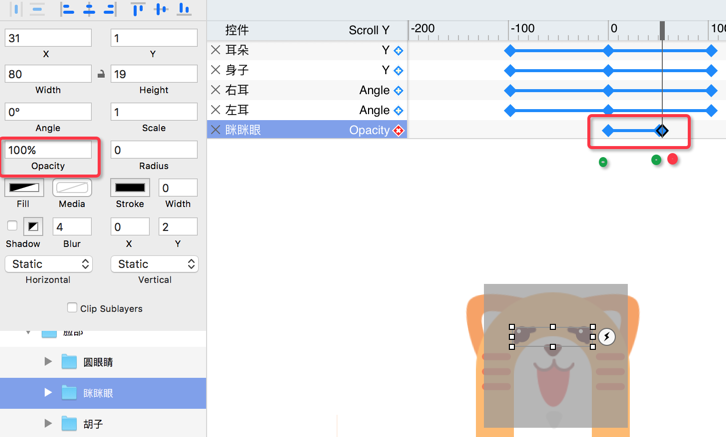Click the stroke Width input field
726x437 pixels.
(178, 188)
